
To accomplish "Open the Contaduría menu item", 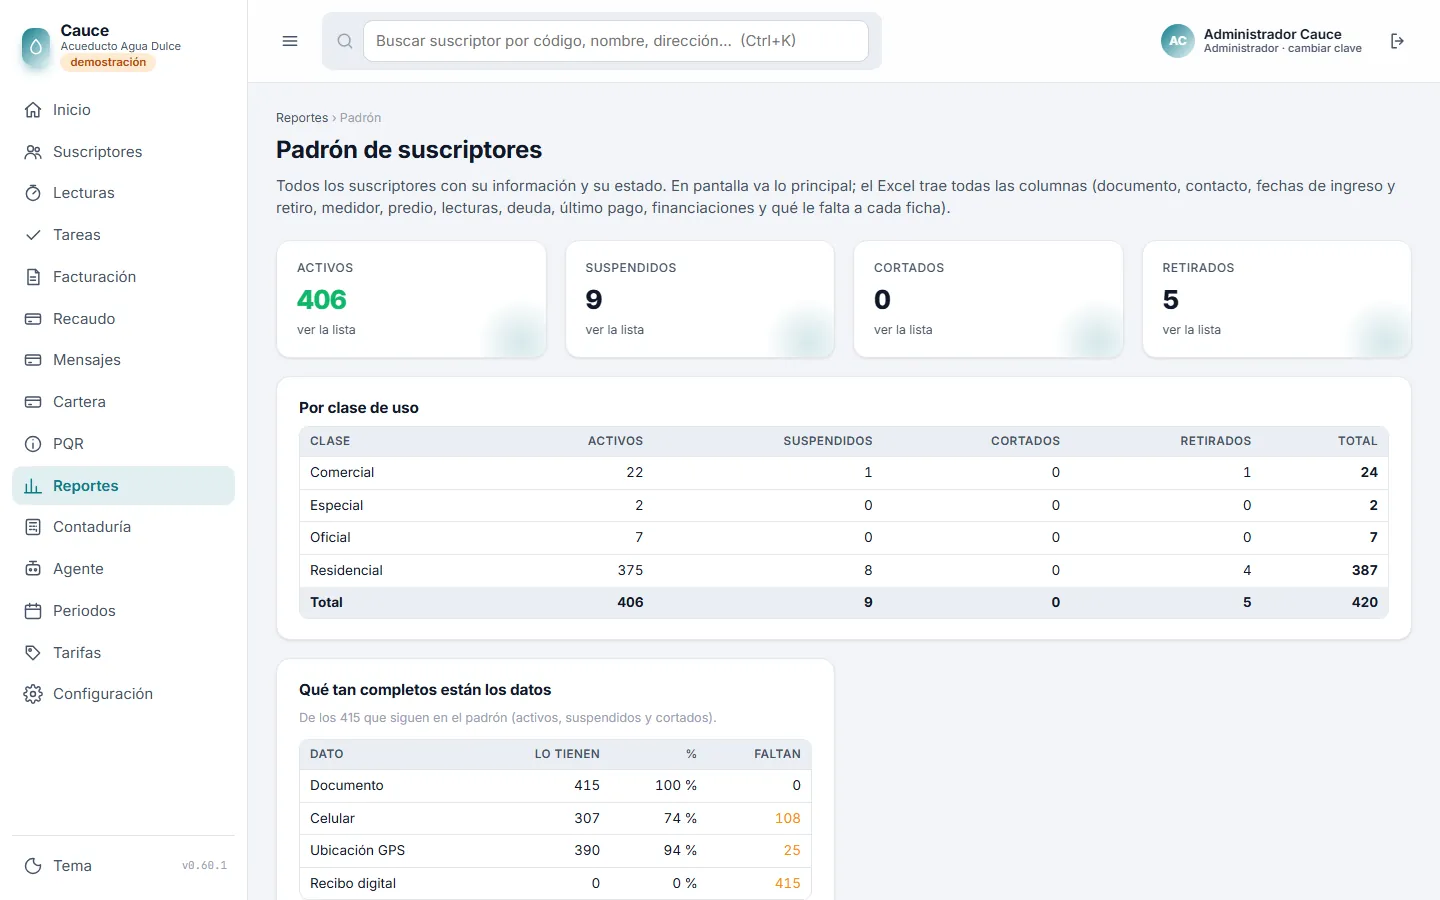I will click(x=123, y=527).
